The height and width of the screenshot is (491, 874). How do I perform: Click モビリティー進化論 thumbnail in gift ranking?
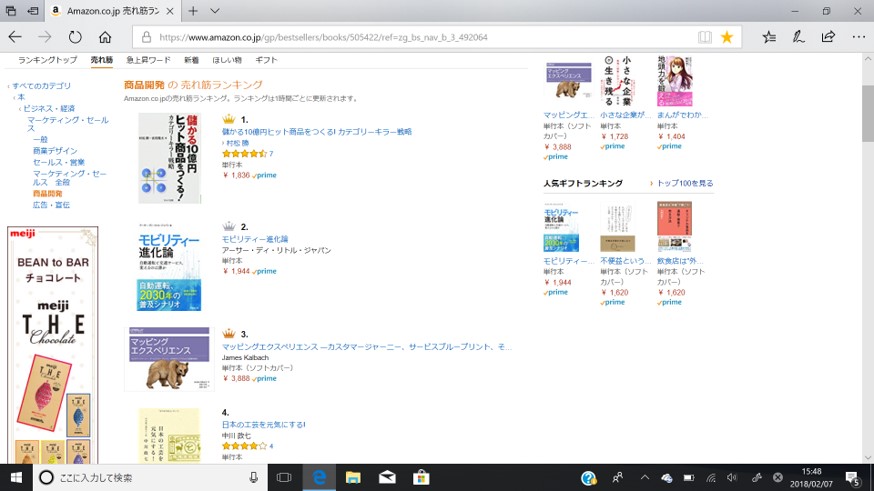click(561, 227)
